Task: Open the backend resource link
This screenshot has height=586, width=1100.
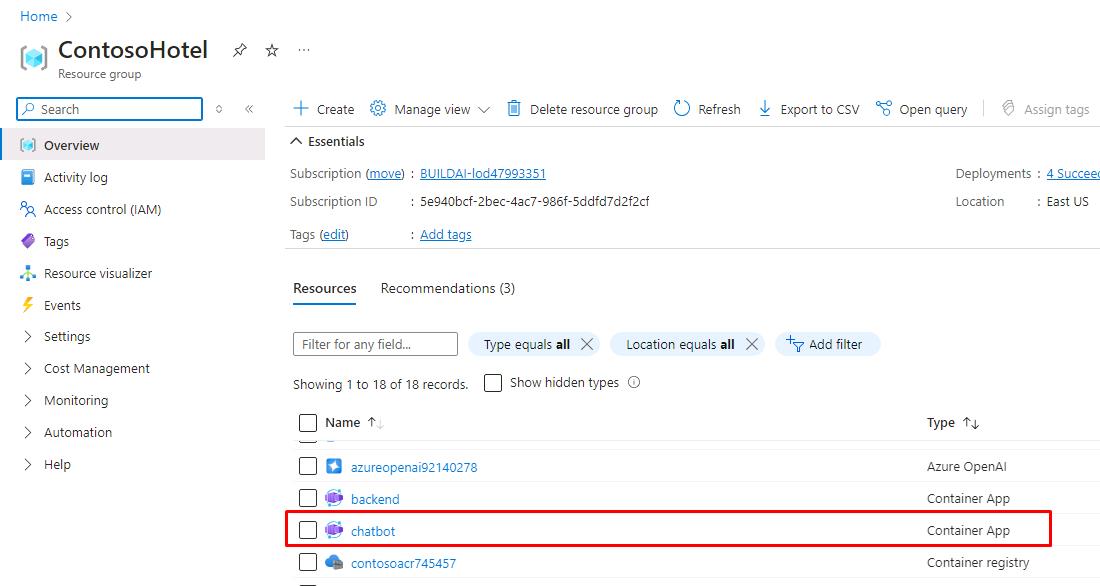Action: point(375,499)
